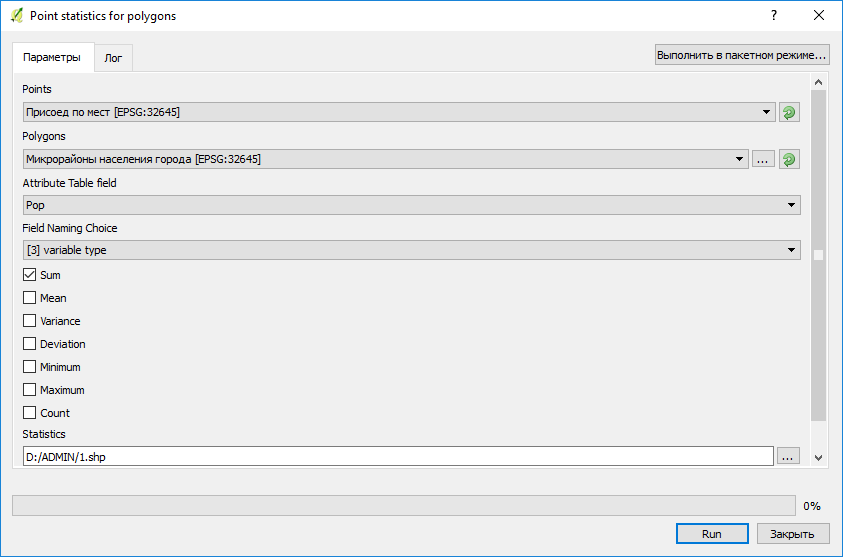The image size is (843, 557).
Task: Click the Закрыть button
Action: [793, 534]
